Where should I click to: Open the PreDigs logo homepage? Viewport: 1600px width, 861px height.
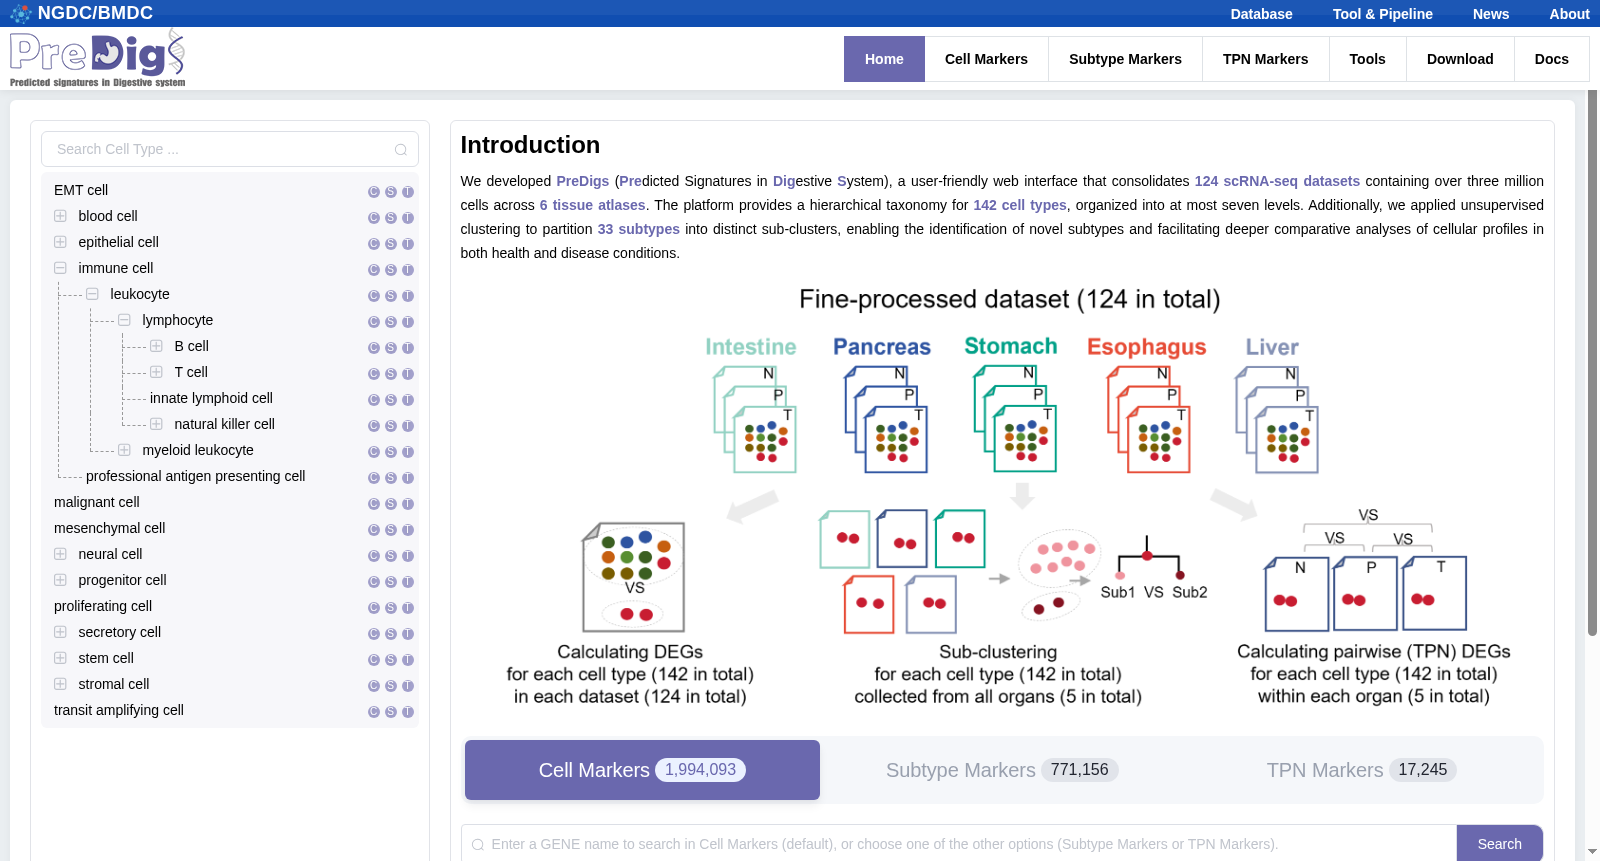(98, 59)
